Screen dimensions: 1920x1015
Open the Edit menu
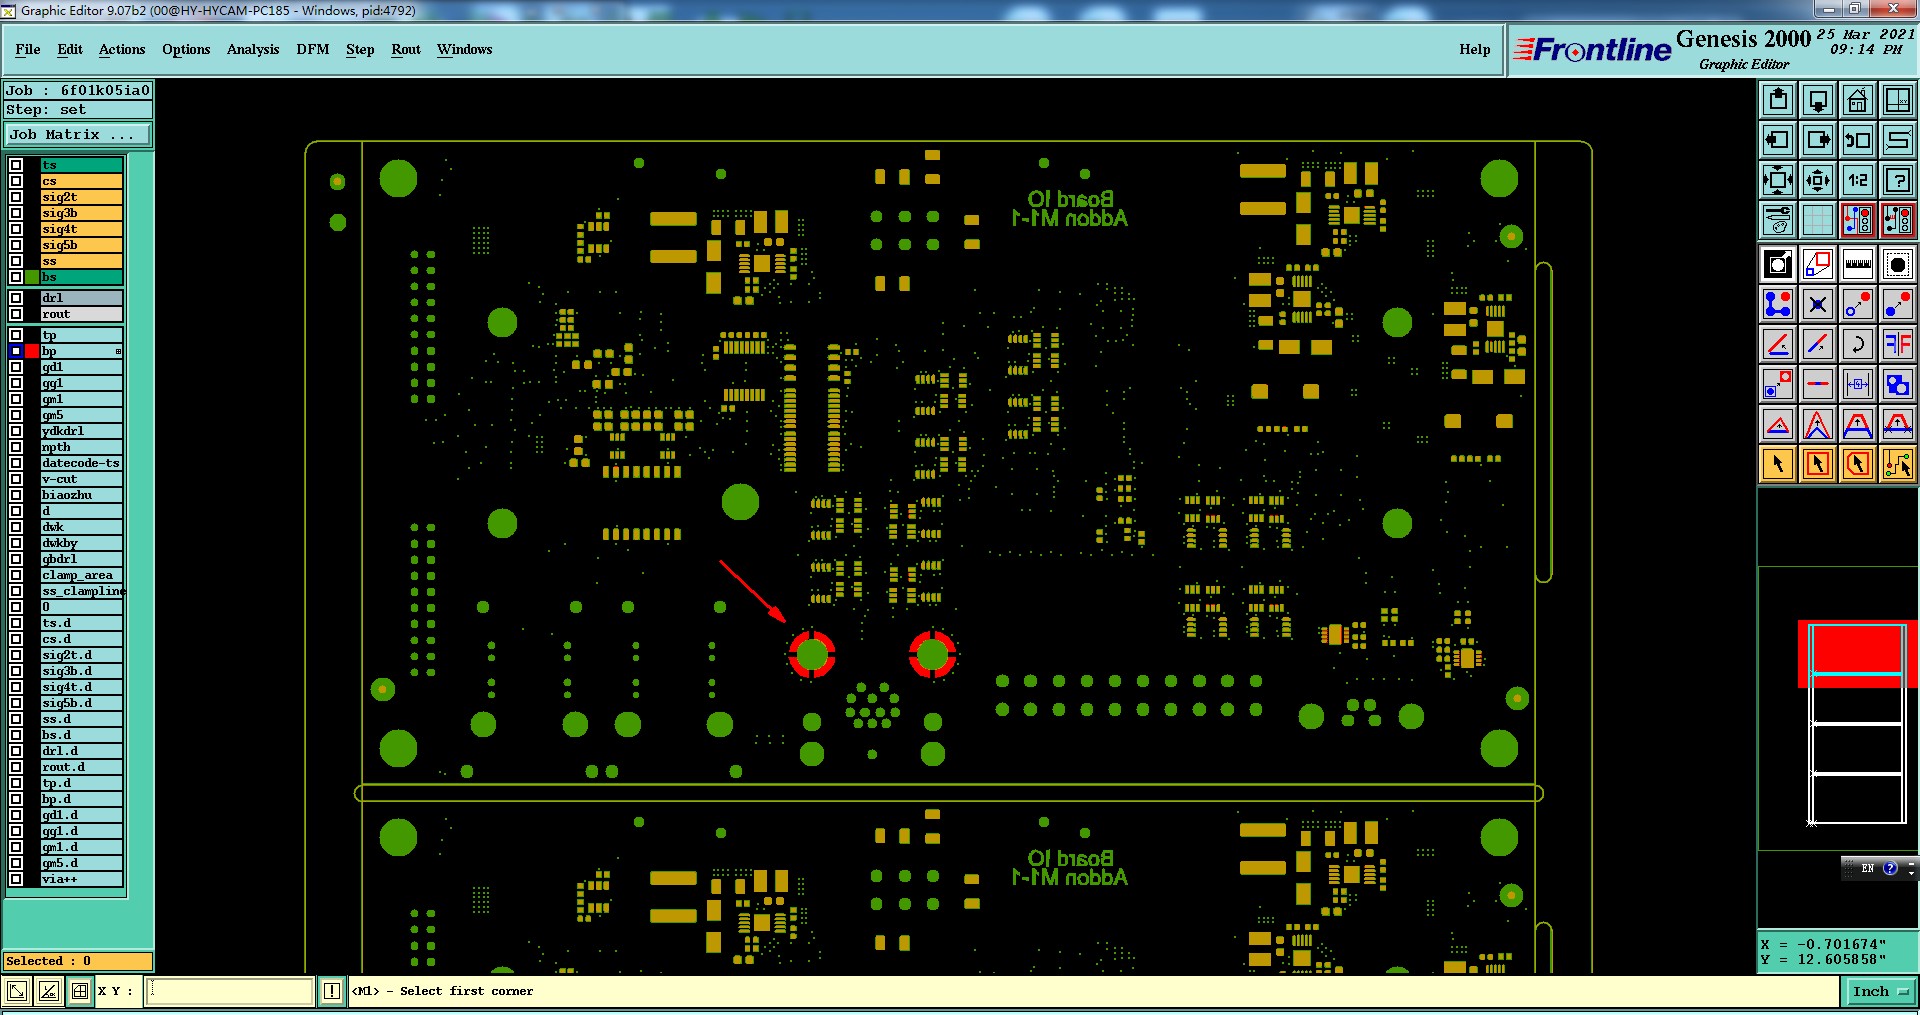[70, 49]
